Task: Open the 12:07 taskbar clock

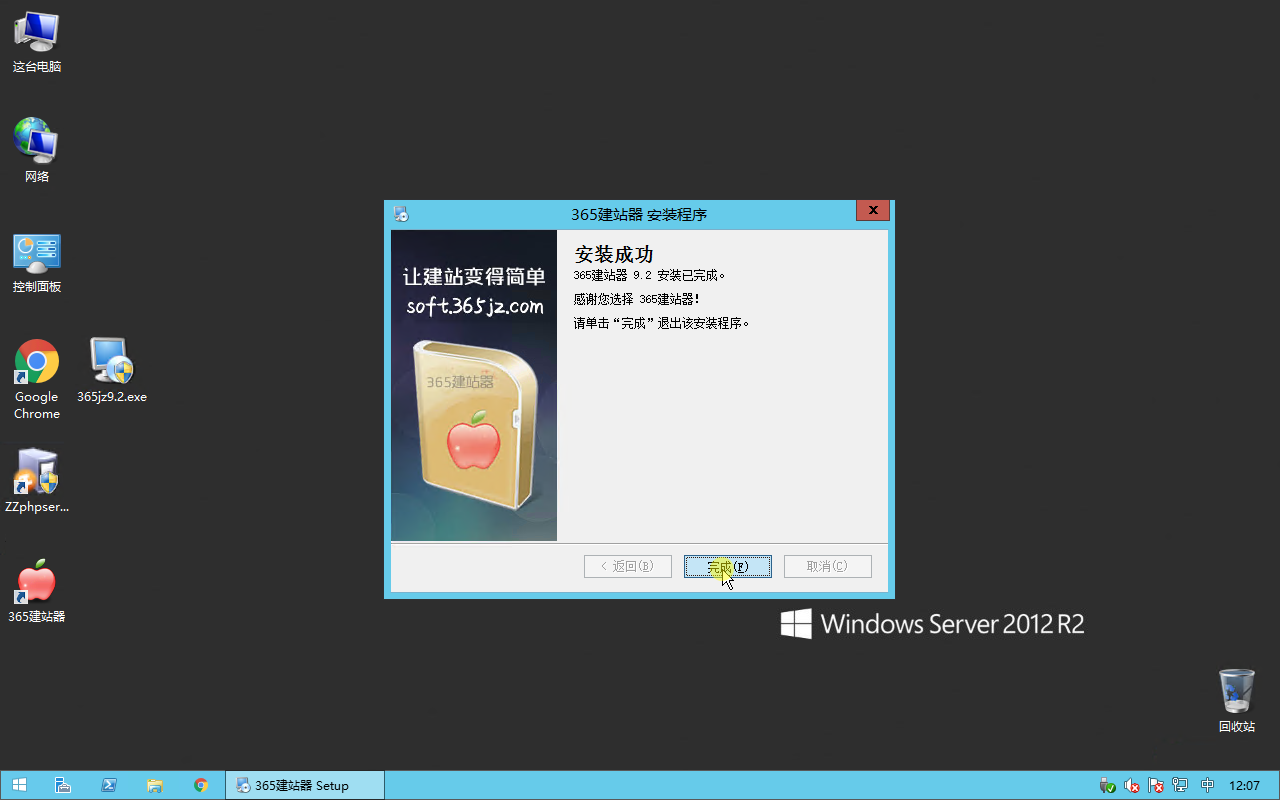Action: (1244, 786)
